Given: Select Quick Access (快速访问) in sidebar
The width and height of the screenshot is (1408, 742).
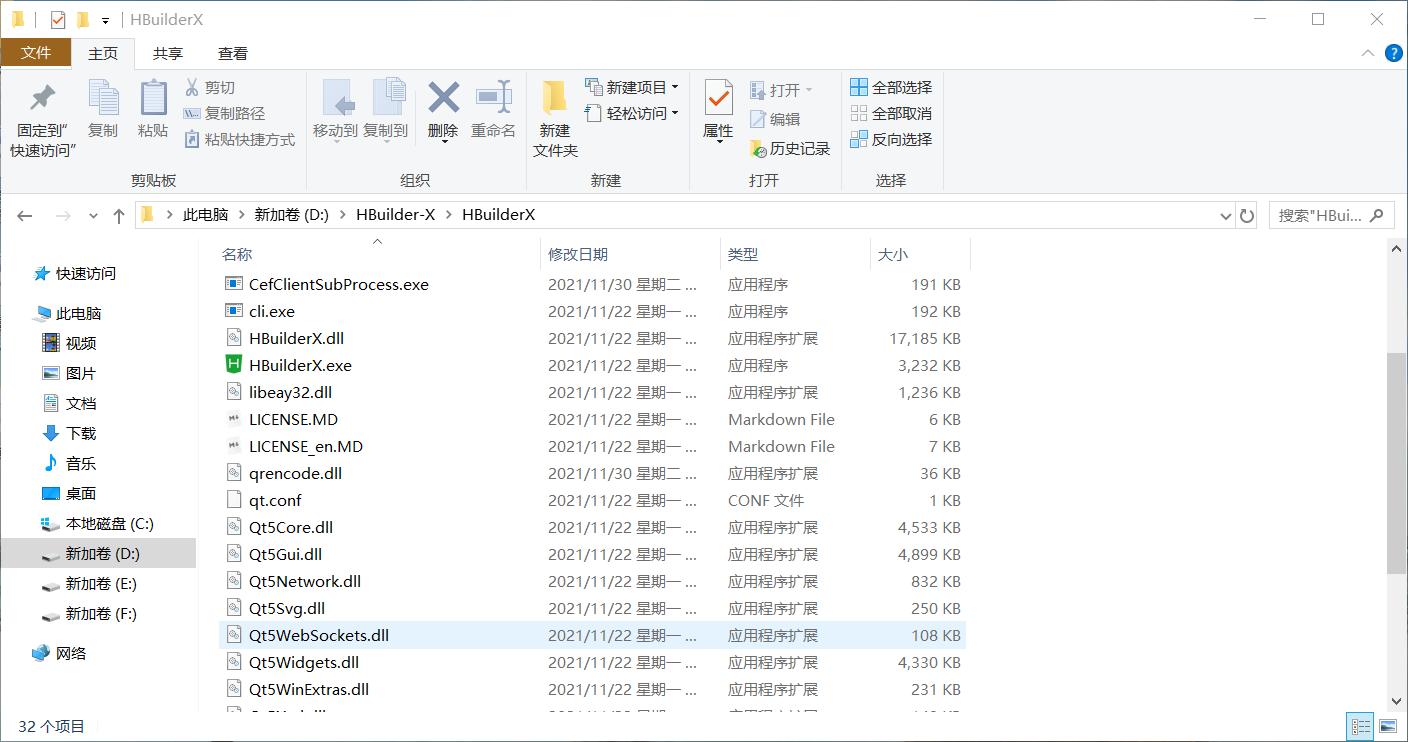Looking at the screenshot, I should [x=86, y=274].
